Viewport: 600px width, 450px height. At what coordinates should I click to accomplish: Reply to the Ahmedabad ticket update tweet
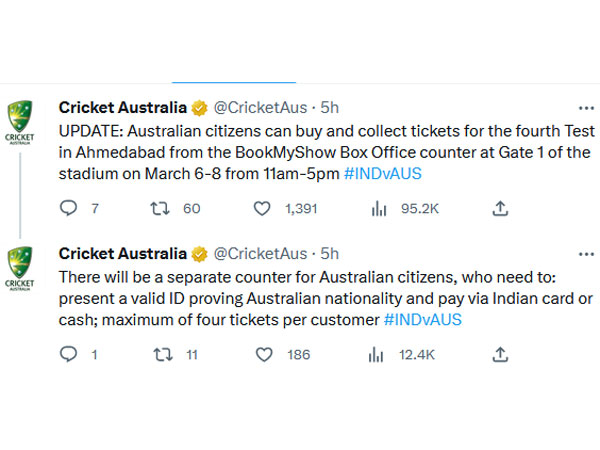coord(69,208)
